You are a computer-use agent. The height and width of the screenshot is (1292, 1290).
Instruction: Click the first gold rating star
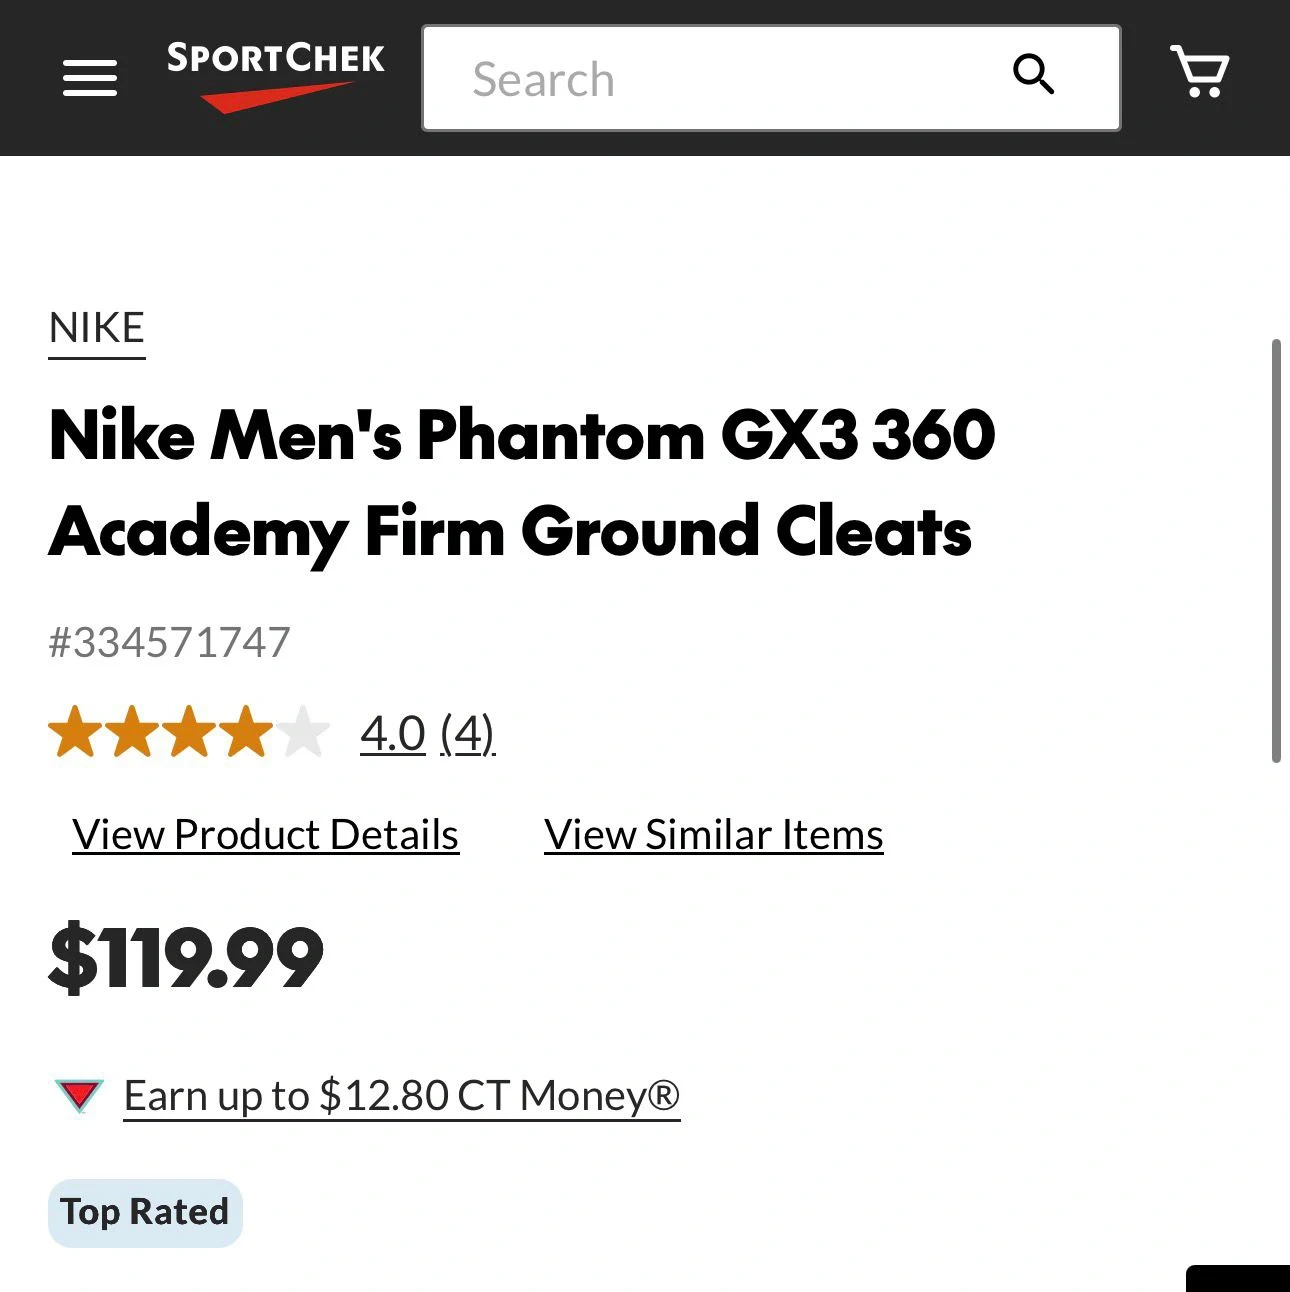tap(73, 732)
